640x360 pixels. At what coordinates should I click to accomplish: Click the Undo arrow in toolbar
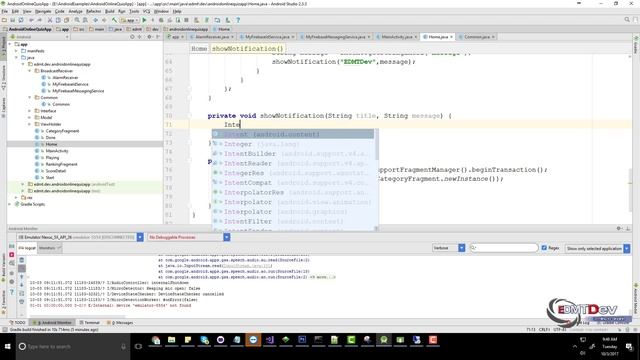[31, 20]
